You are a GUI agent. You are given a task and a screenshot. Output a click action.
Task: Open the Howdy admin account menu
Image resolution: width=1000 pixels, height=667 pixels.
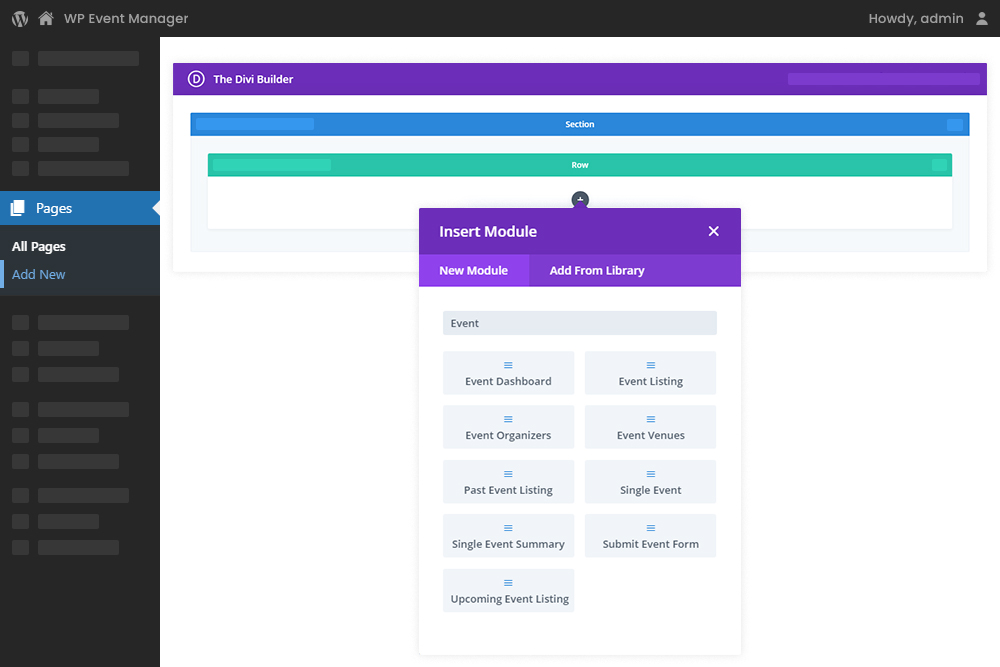pyautogui.click(x=928, y=17)
